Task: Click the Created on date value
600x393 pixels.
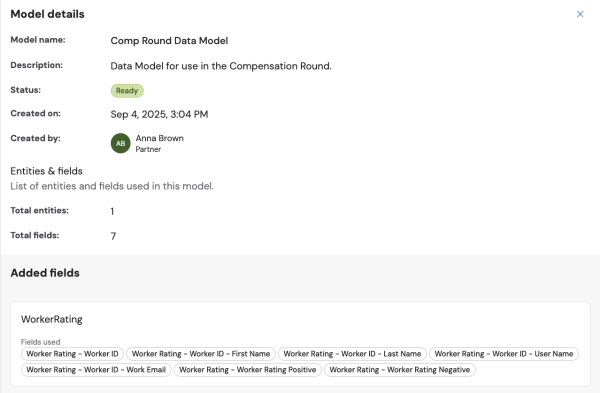Action: pyautogui.click(x=159, y=114)
